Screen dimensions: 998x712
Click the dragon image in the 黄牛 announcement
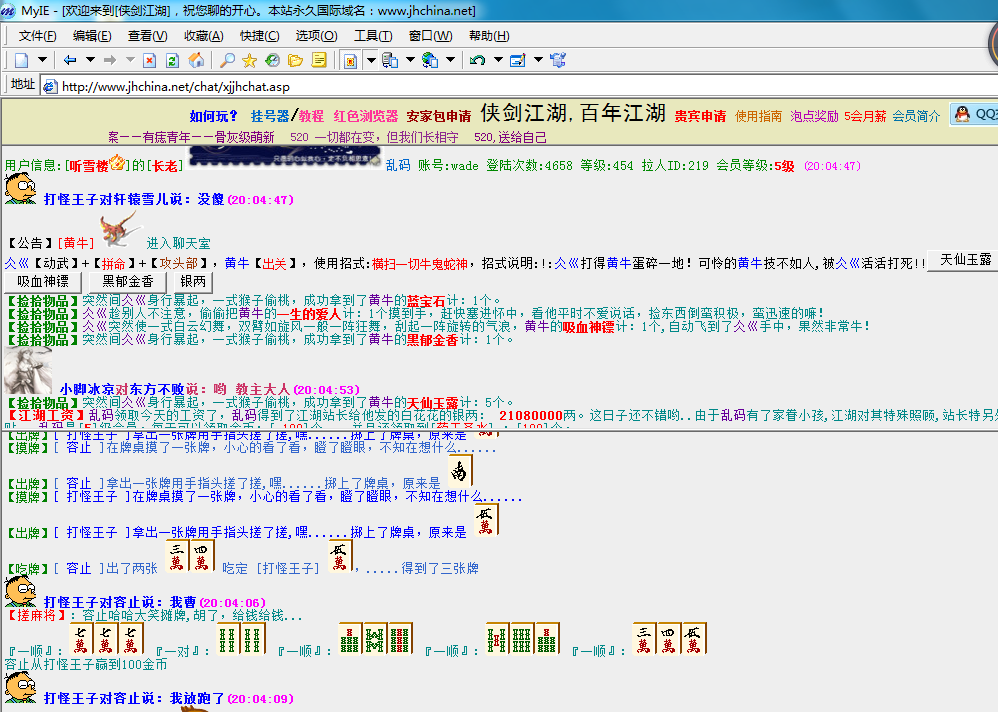click(120, 229)
